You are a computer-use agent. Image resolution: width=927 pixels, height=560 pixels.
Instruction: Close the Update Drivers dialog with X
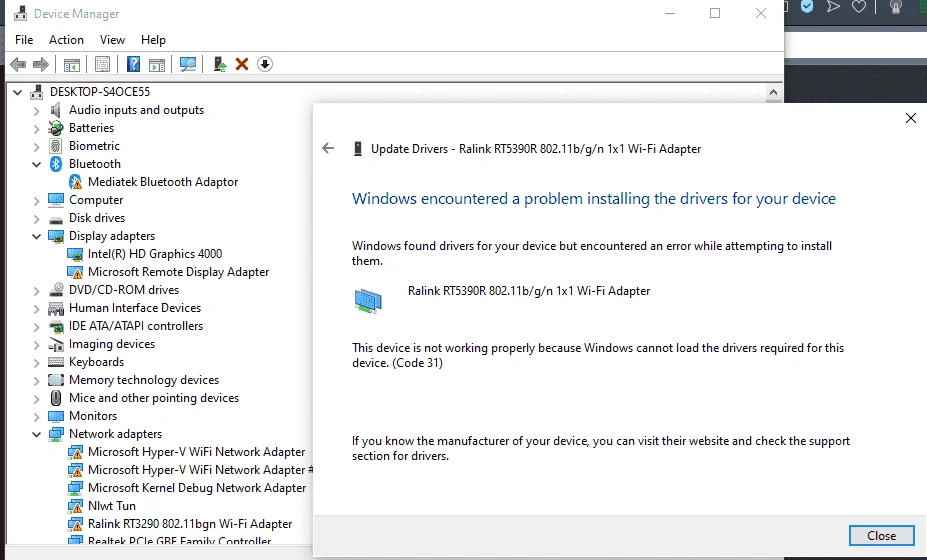[910, 118]
